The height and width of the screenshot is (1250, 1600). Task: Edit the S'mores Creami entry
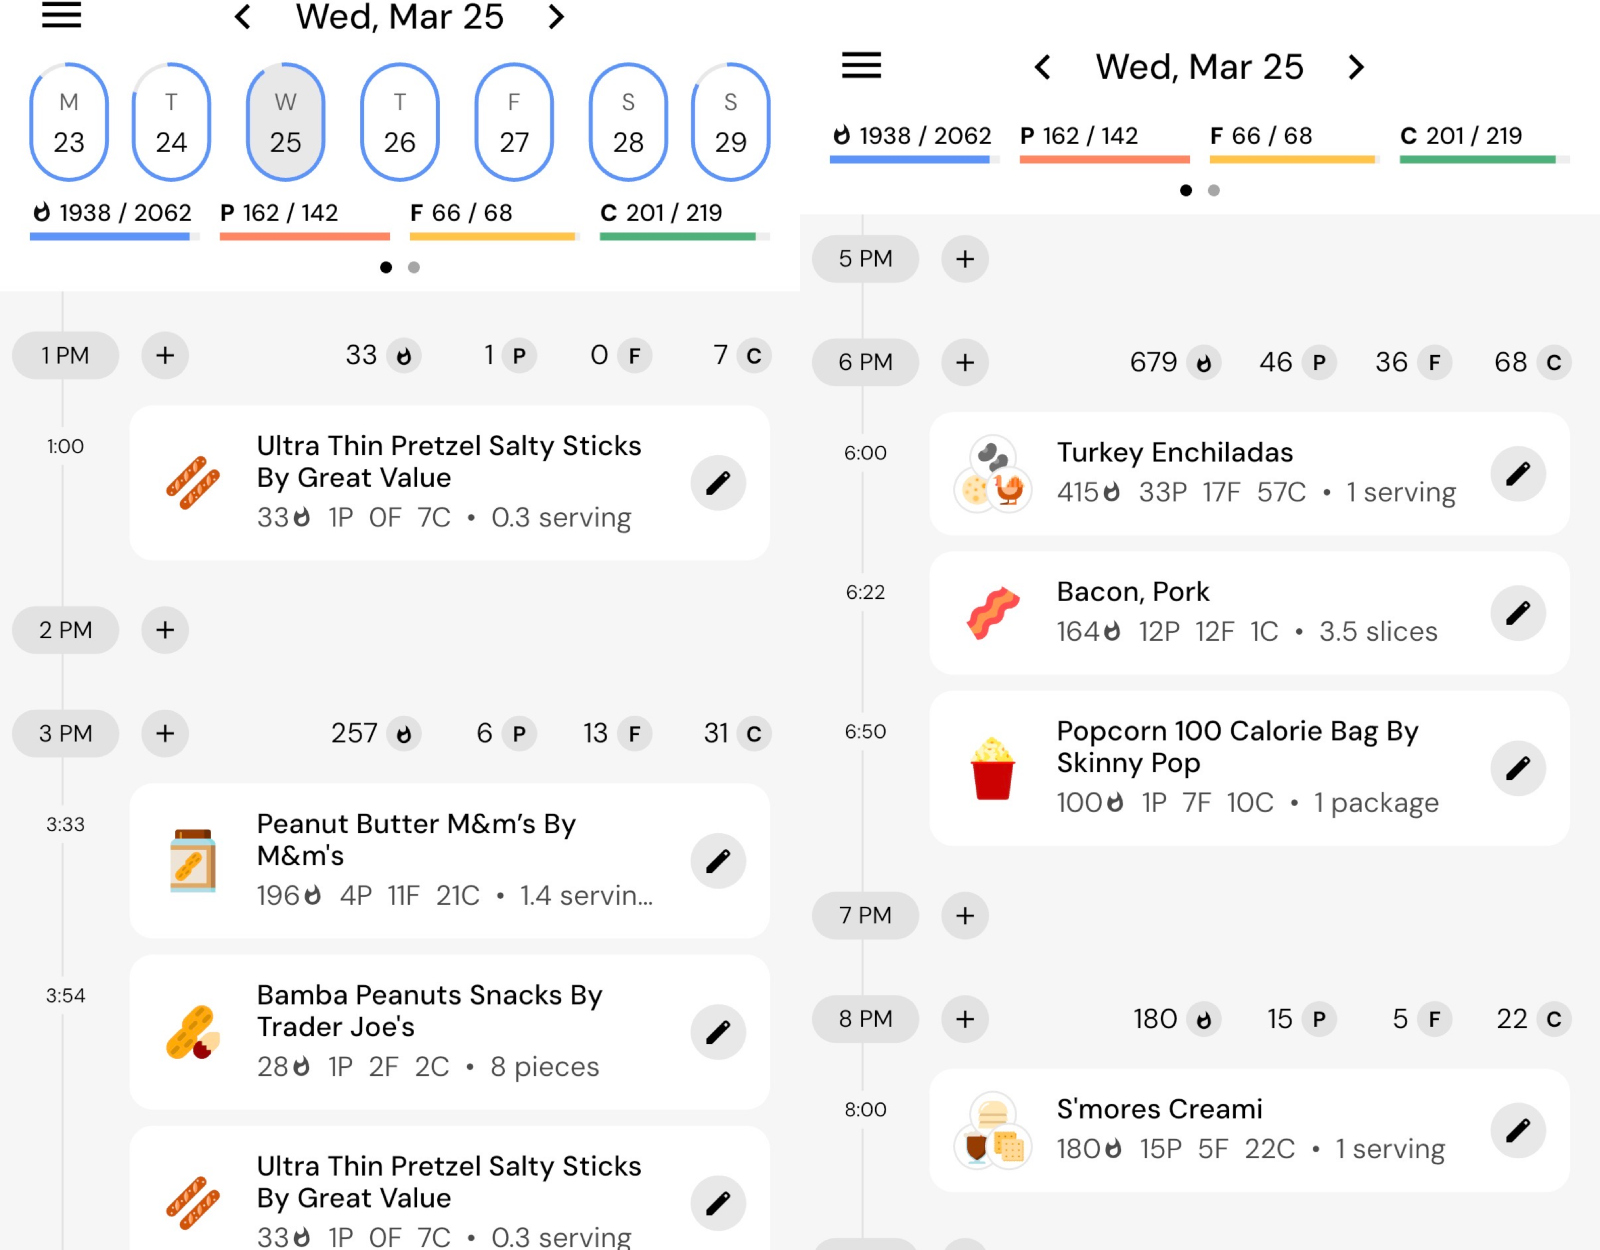point(1518,1130)
